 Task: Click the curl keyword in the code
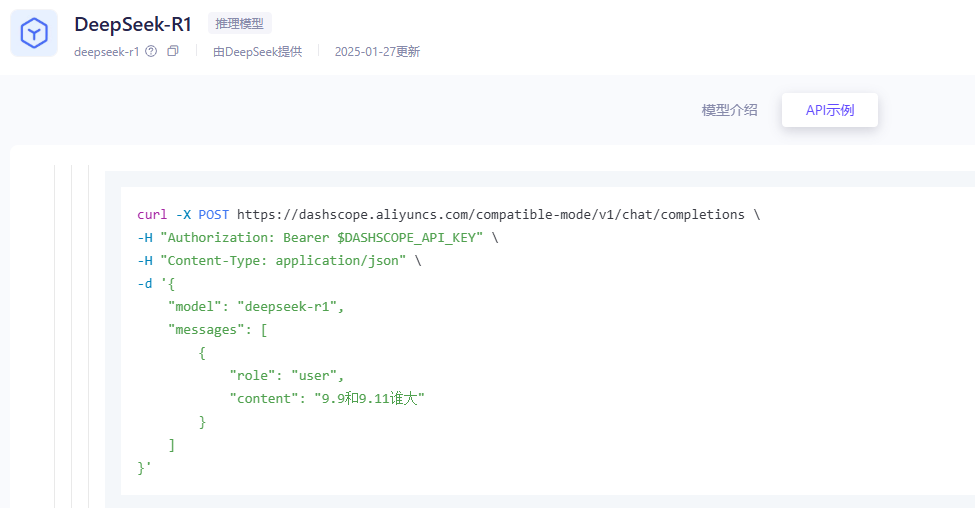(152, 215)
